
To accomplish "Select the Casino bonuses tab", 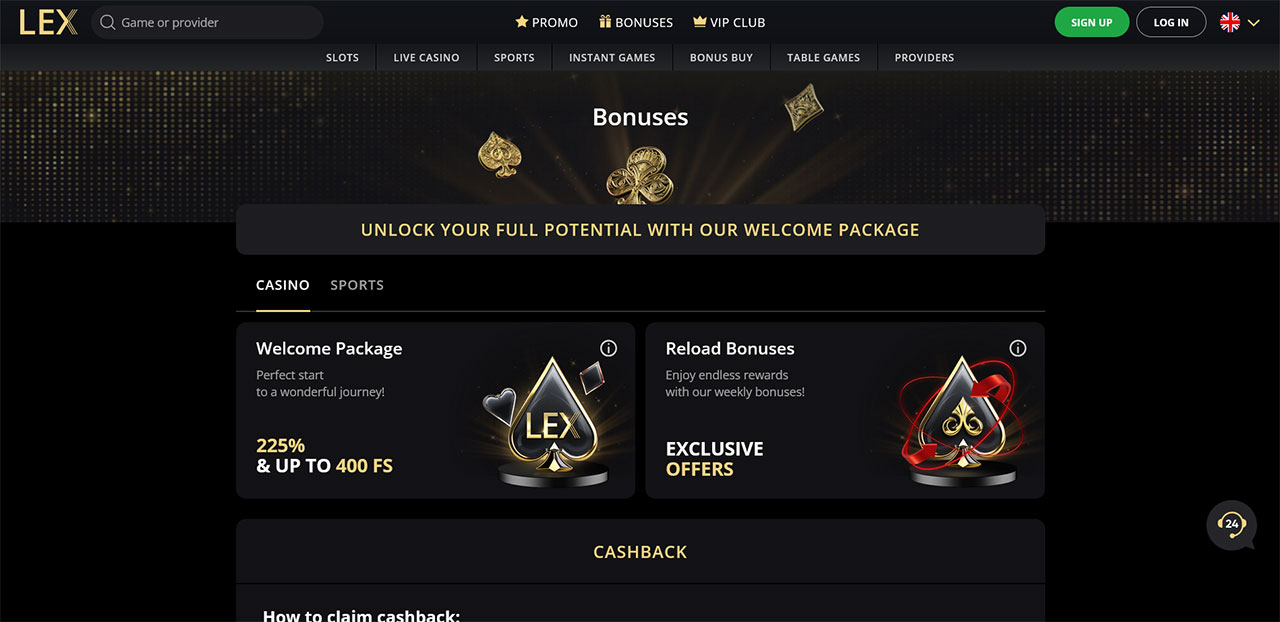I will click(x=283, y=285).
